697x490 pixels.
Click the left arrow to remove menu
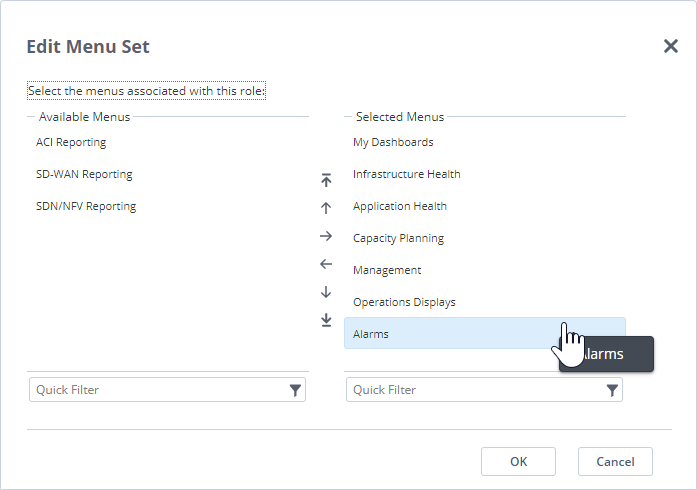point(326,264)
